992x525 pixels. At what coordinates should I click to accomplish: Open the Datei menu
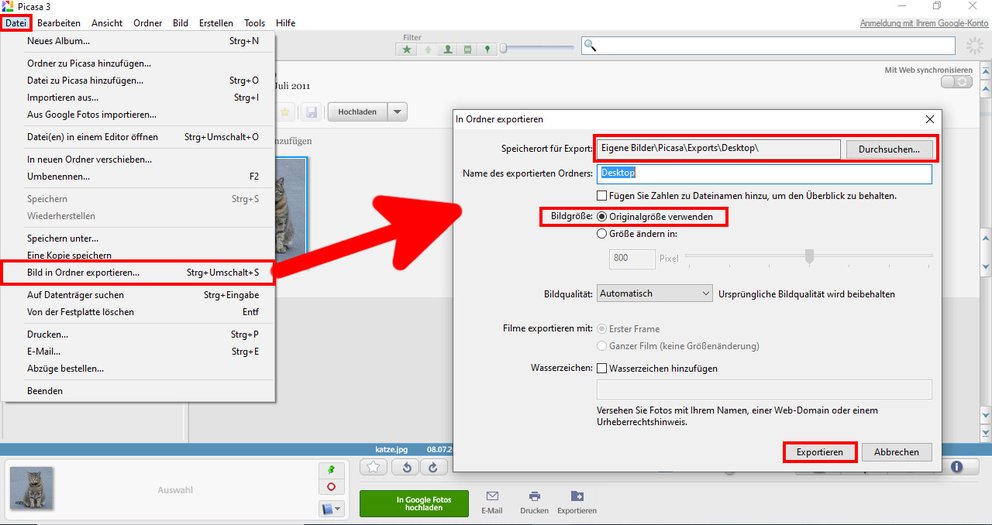coord(16,23)
